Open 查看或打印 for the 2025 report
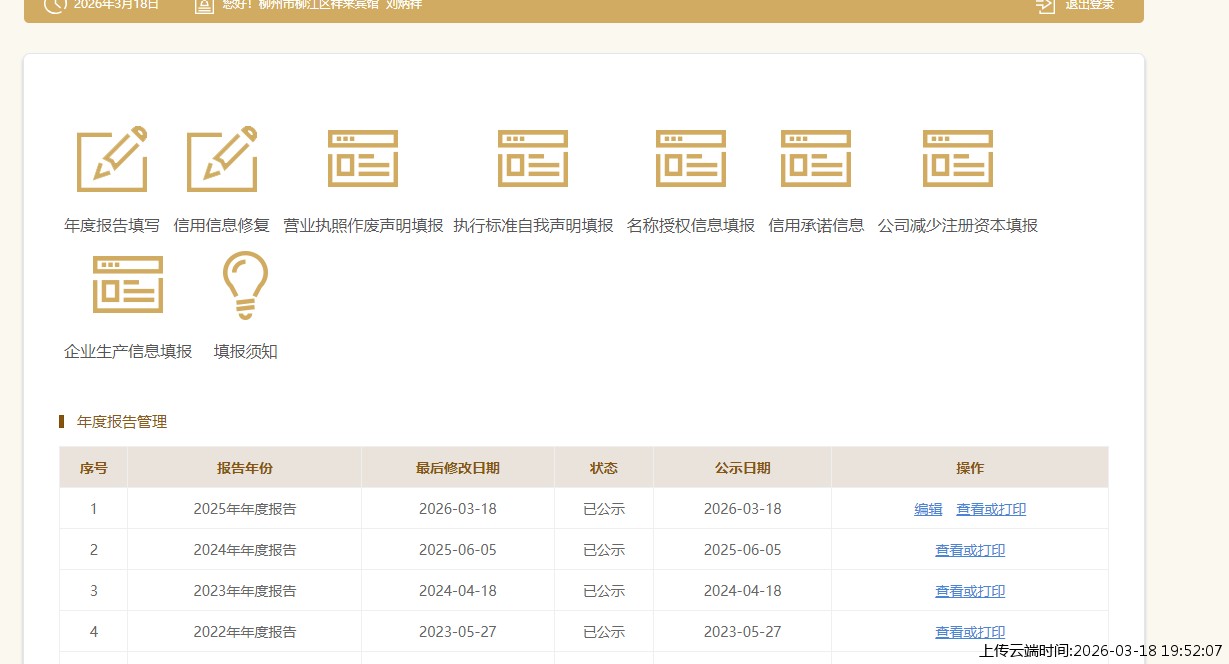This screenshot has height=664, width=1229. (991, 509)
